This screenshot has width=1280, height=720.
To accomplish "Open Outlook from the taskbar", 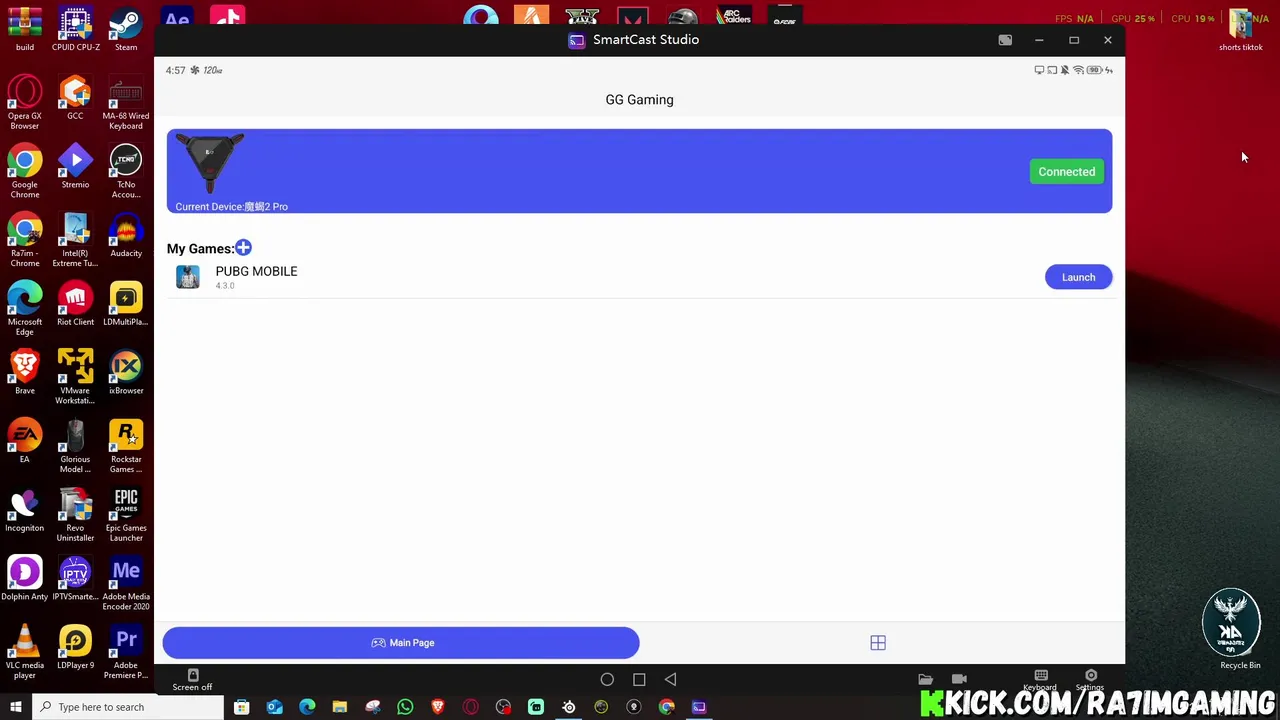I will (274, 707).
